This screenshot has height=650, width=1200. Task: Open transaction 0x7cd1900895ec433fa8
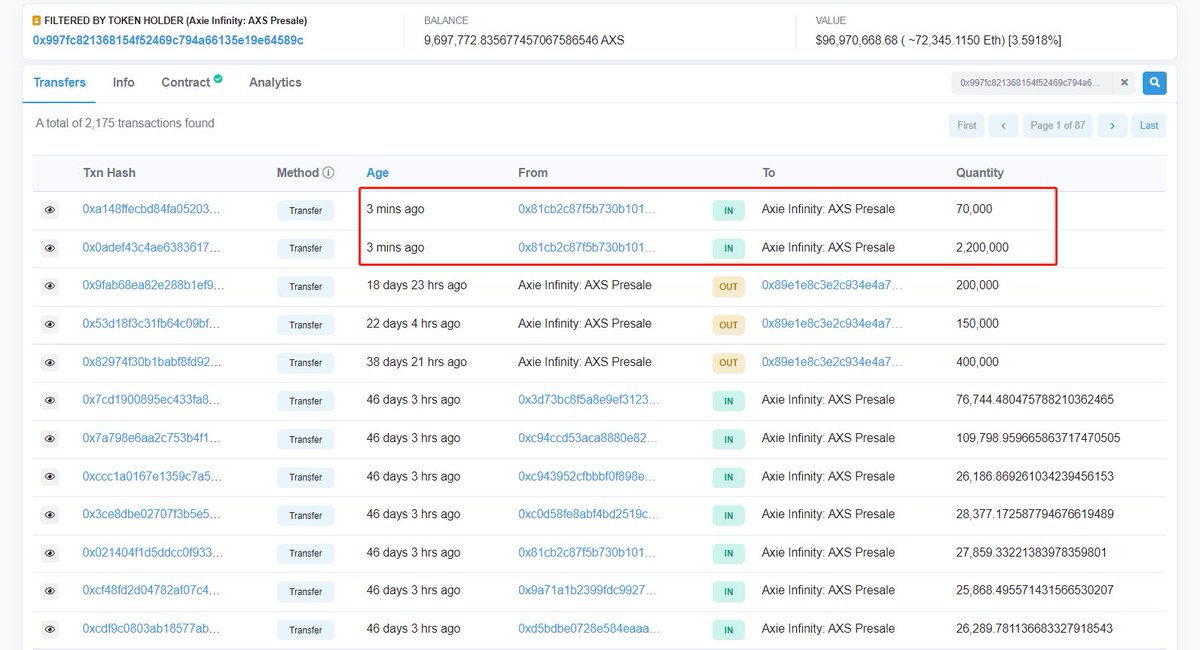pyautogui.click(x=150, y=399)
